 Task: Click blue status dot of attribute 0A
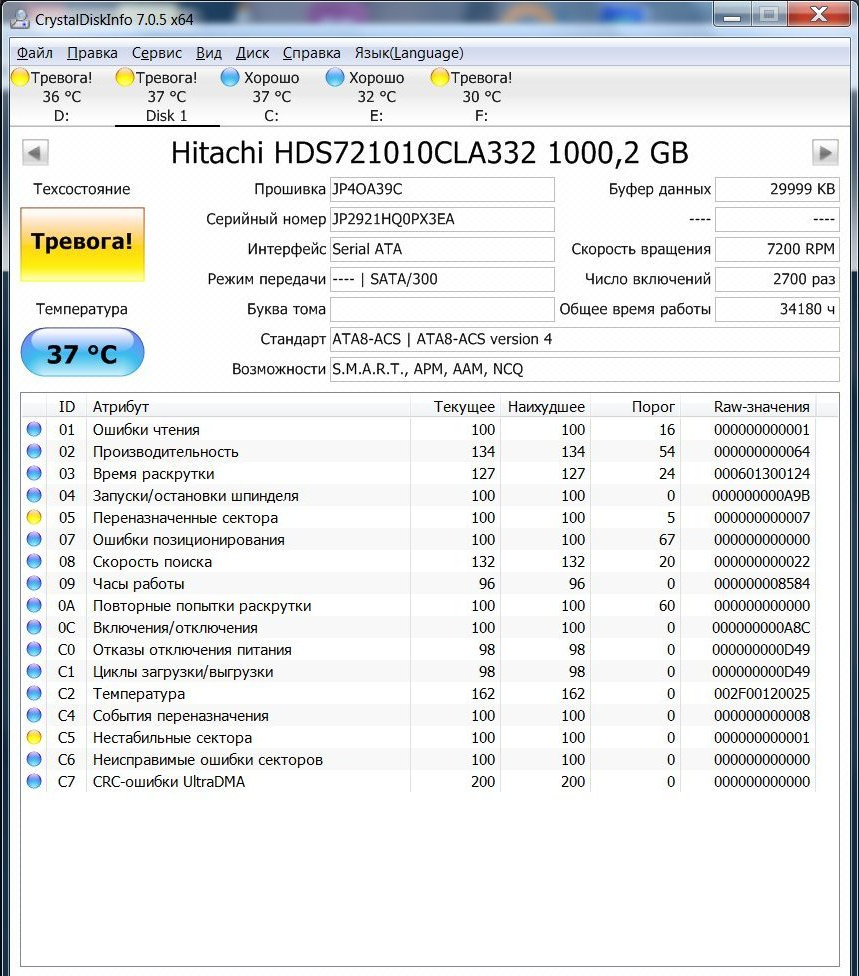coord(34,605)
